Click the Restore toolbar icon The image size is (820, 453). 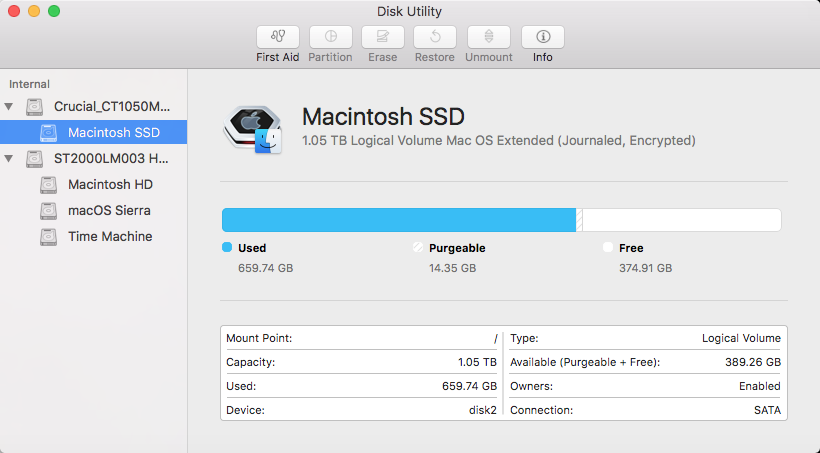point(435,37)
